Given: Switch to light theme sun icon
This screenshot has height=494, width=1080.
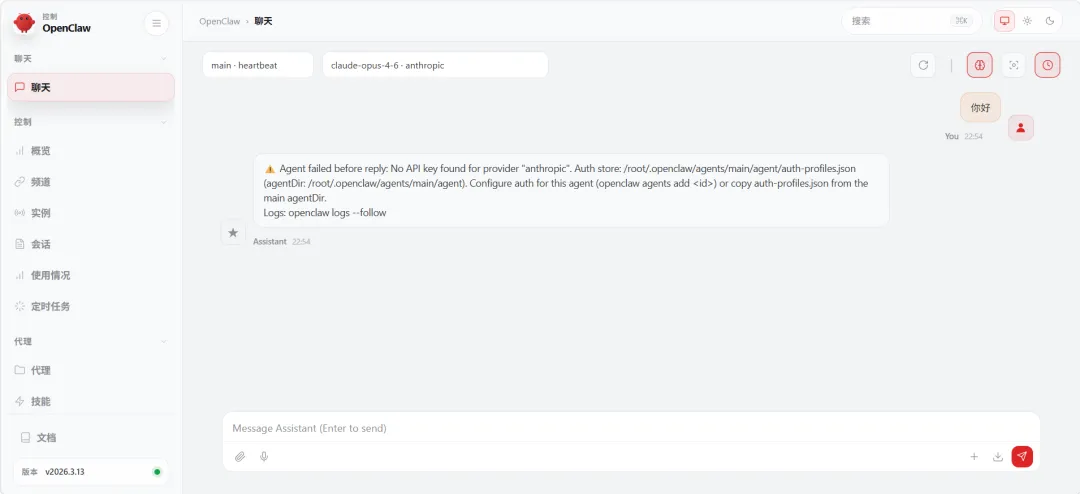Looking at the screenshot, I should pos(1027,21).
